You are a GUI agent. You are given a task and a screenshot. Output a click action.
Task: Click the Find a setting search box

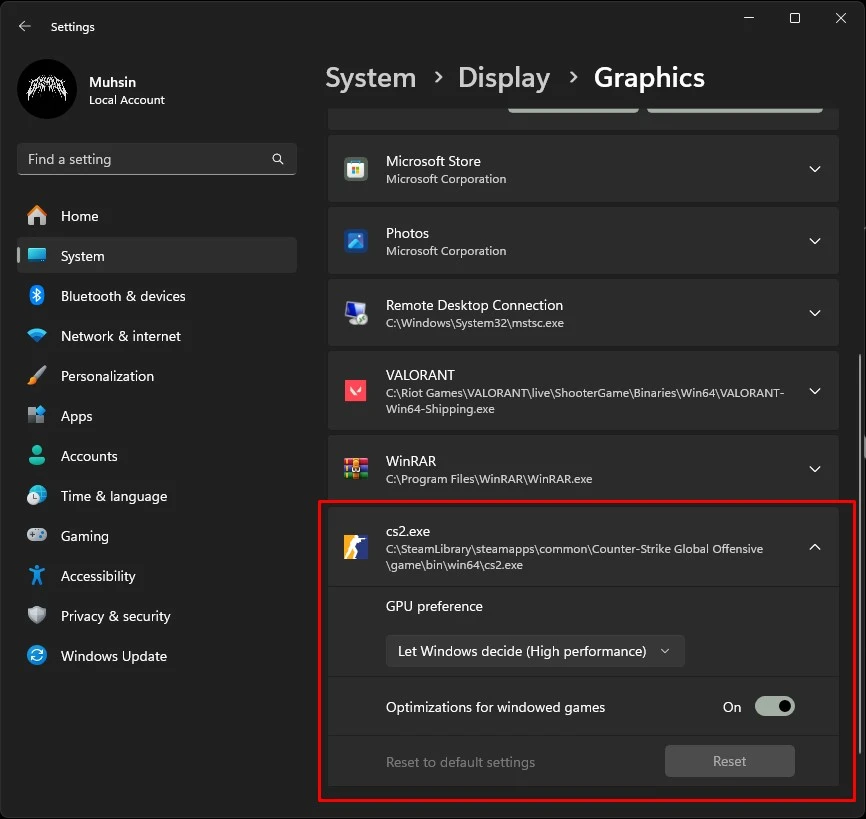coord(157,159)
